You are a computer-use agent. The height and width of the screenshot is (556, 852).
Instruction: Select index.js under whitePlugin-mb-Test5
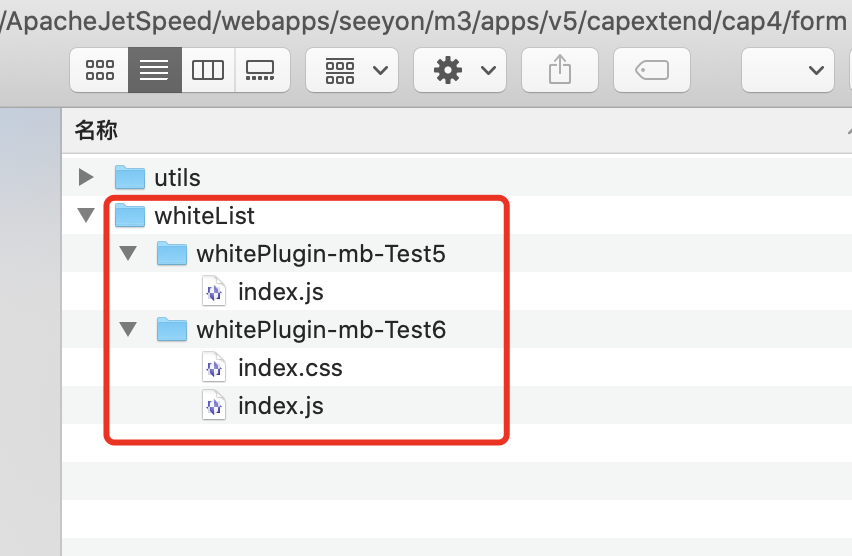[x=280, y=292]
